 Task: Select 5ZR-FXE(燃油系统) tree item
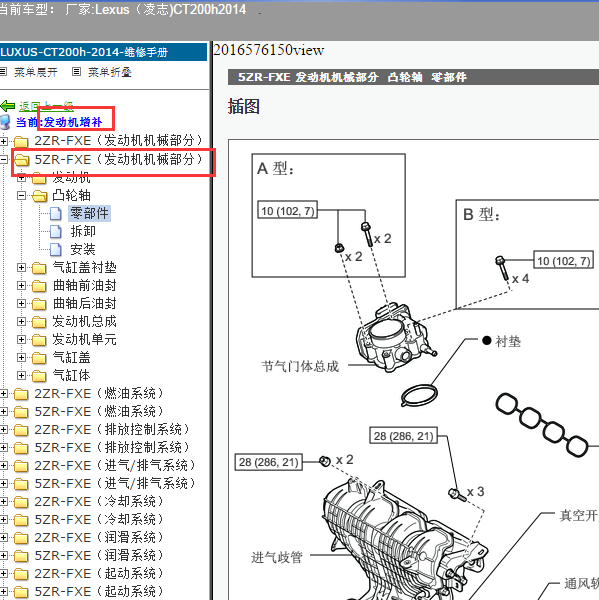(99, 411)
